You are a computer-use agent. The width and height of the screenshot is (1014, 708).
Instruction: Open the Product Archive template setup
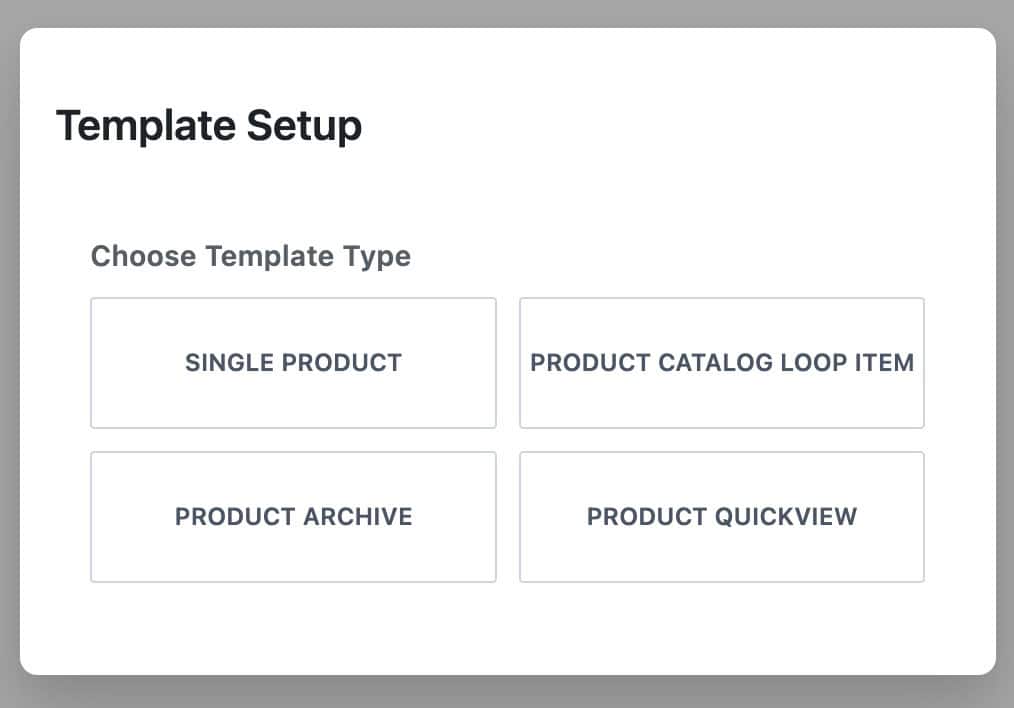point(293,517)
